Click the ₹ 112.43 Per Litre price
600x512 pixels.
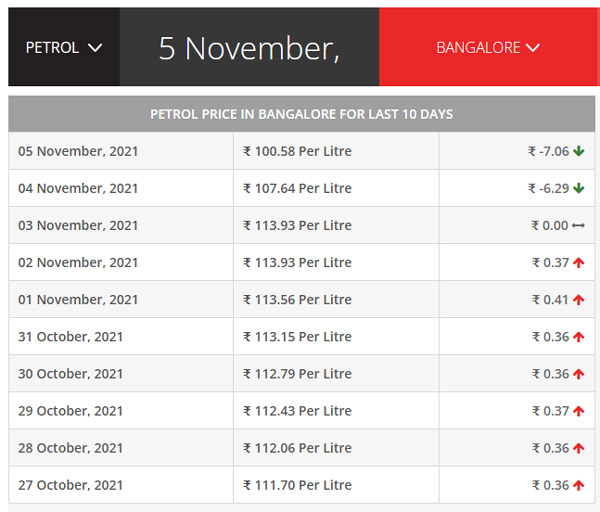[297, 411]
